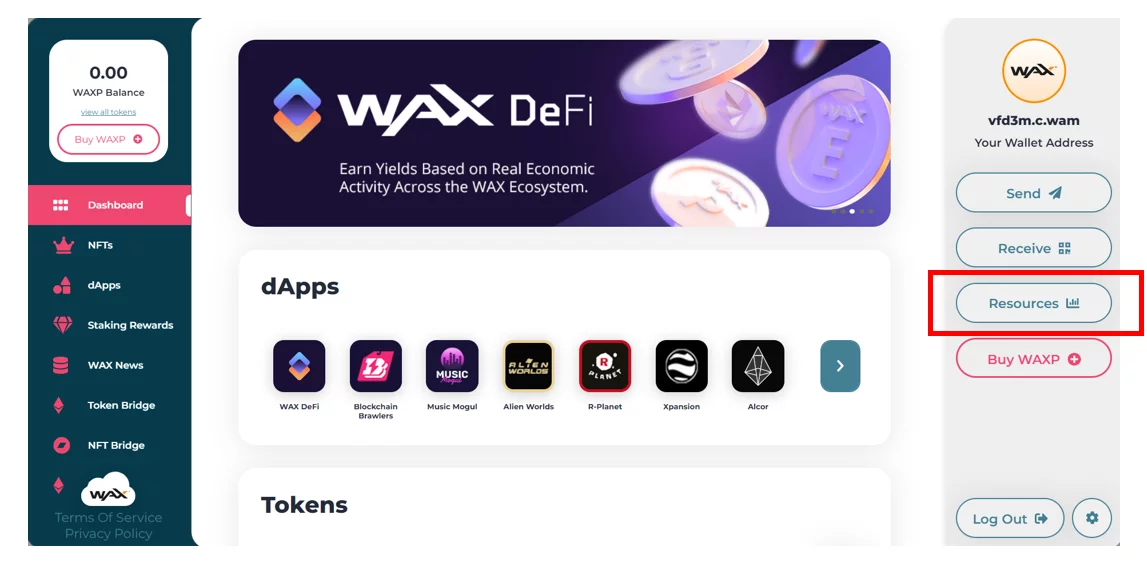Open the Music Mogul dApp icon
This screenshot has height=564, width=1147.
pyautogui.click(x=452, y=366)
